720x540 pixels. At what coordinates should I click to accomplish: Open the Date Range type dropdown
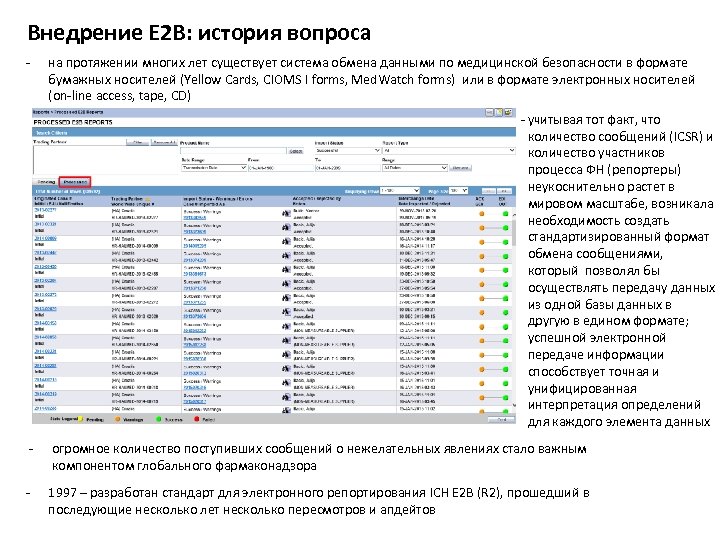click(x=214, y=168)
